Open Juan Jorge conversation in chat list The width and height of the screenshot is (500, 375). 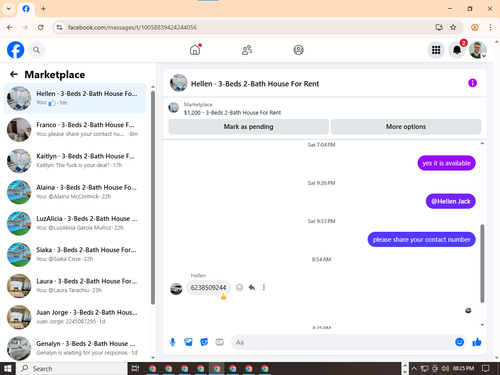click(75, 317)
